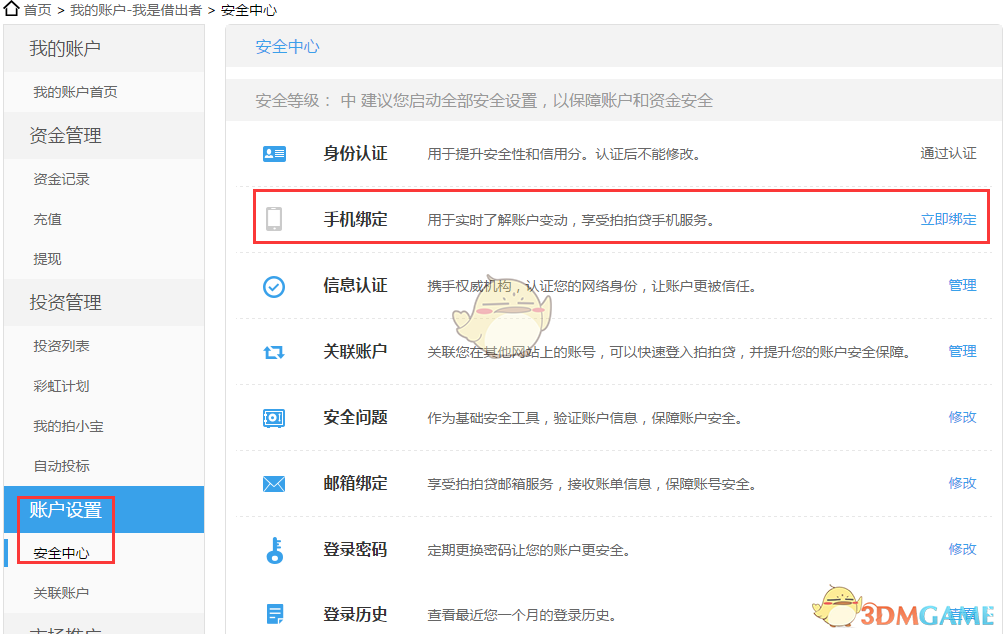Open 提现 in sidebar
1005x634 pixels.
47,259
